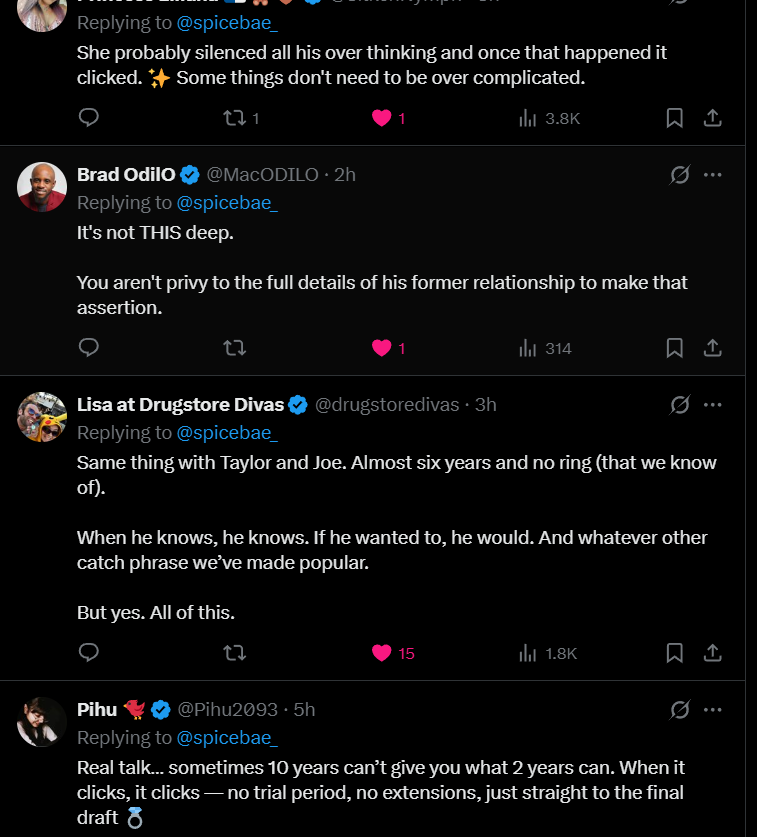Unlike Lisa's tweet with 15 likes
Image resolution: width=757 pixels, height=837 pixels.
(x=381, y=653)
